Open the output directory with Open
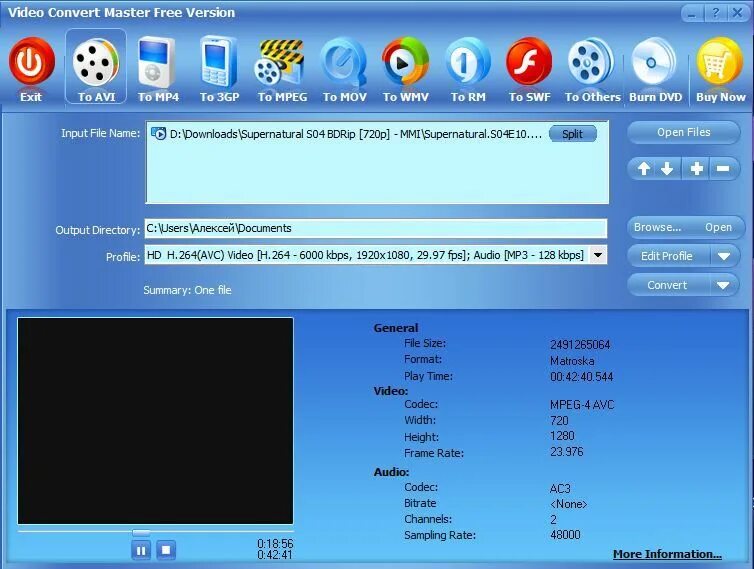The height and width of the screenshot is (569, 754). (x=718, y=228)
